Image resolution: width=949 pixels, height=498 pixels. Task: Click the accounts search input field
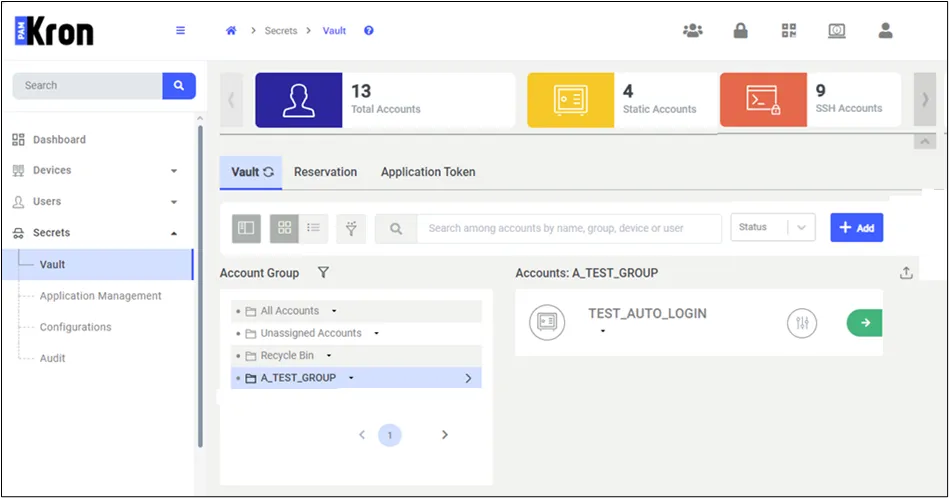pyautogui.click(x=569, y=229)
